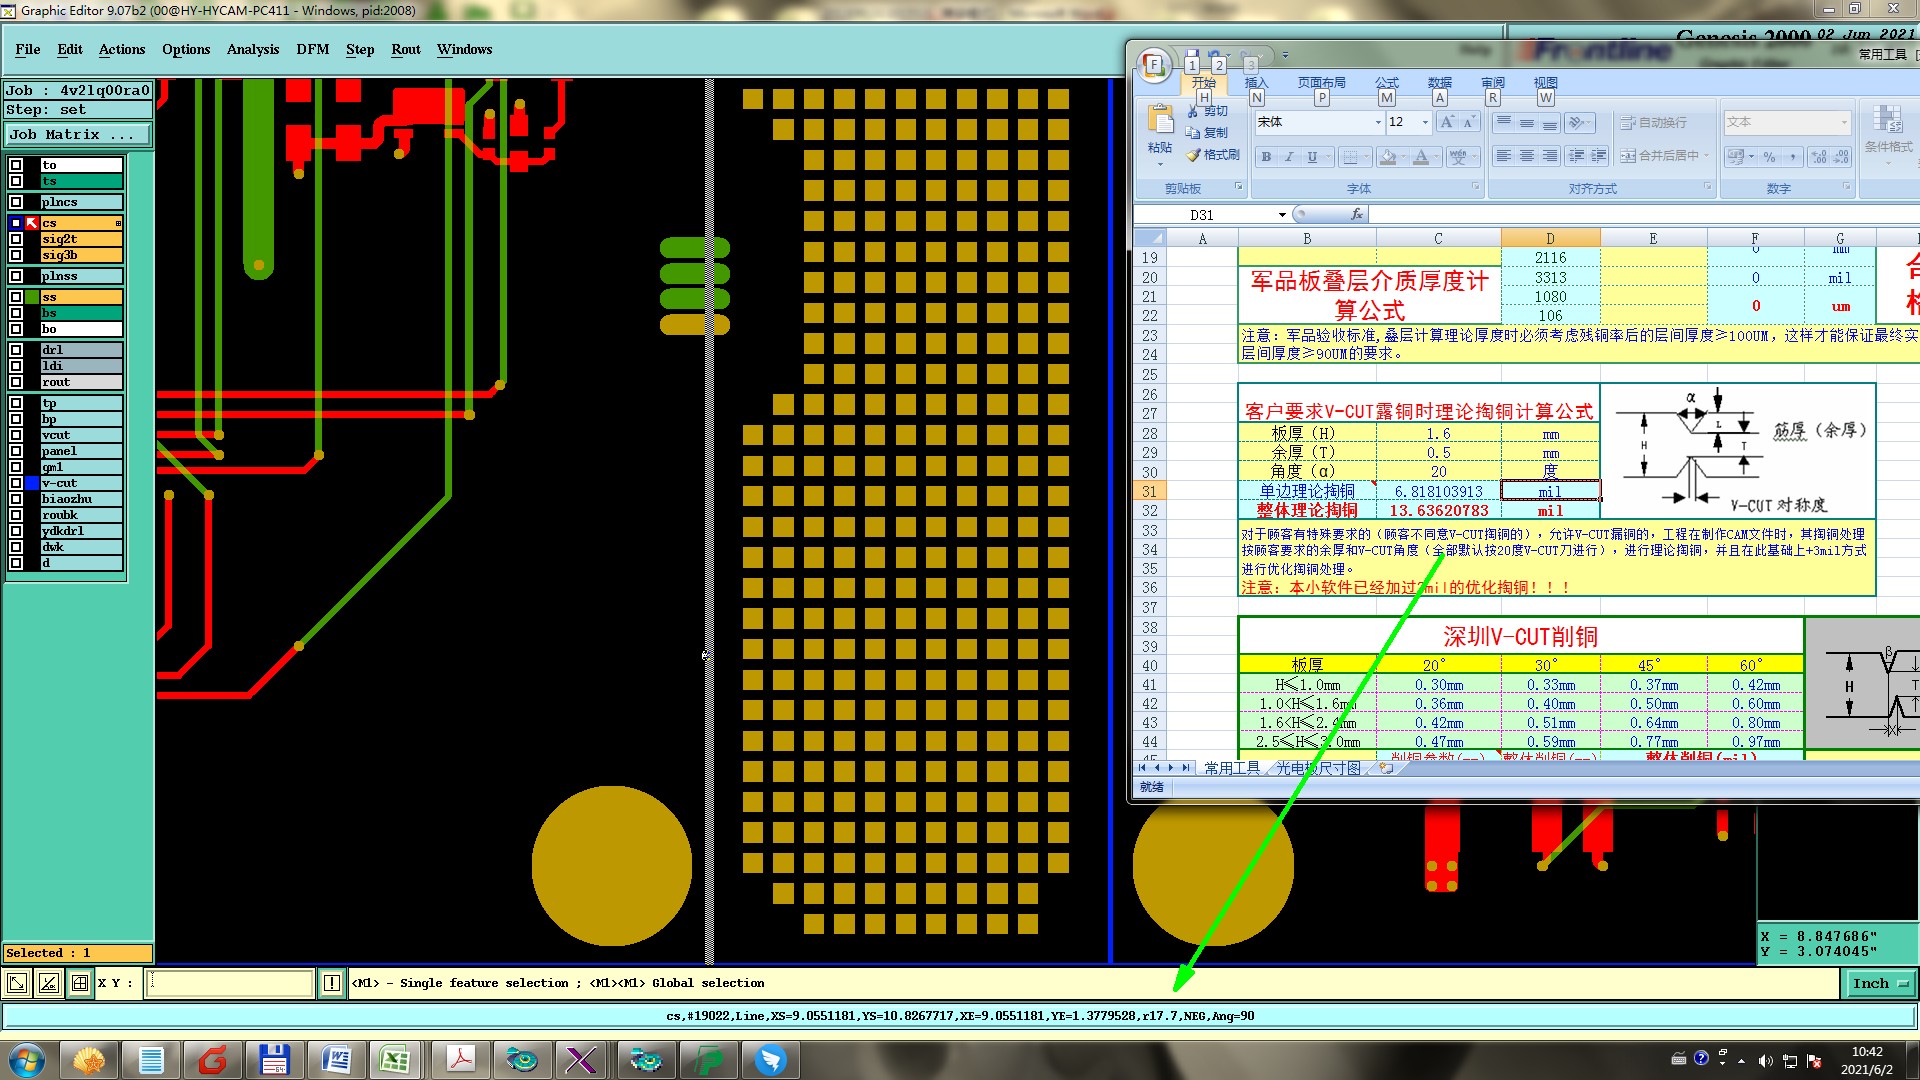The width and height of the screenshot is (1920, 1080).
Task: Expand the clipboard group dialog launcher
Action: coord(1238,187)
